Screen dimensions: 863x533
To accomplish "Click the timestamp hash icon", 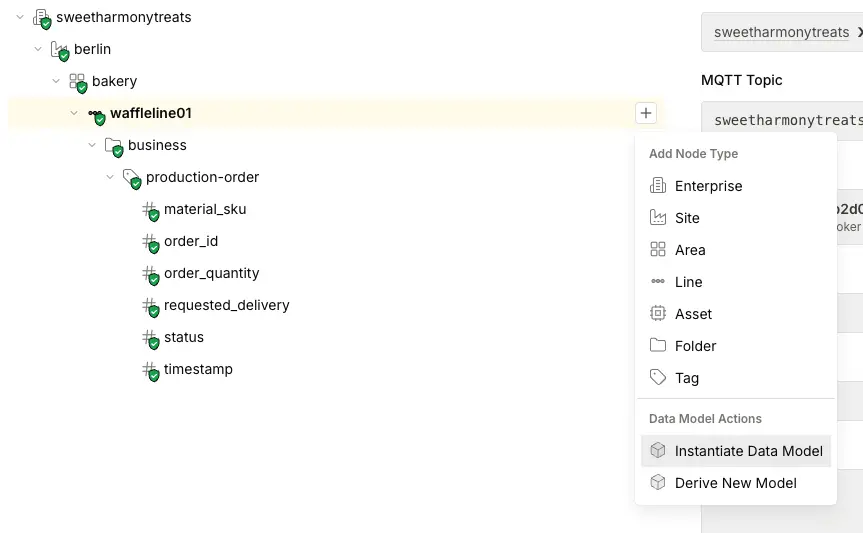I will (150, 370).
